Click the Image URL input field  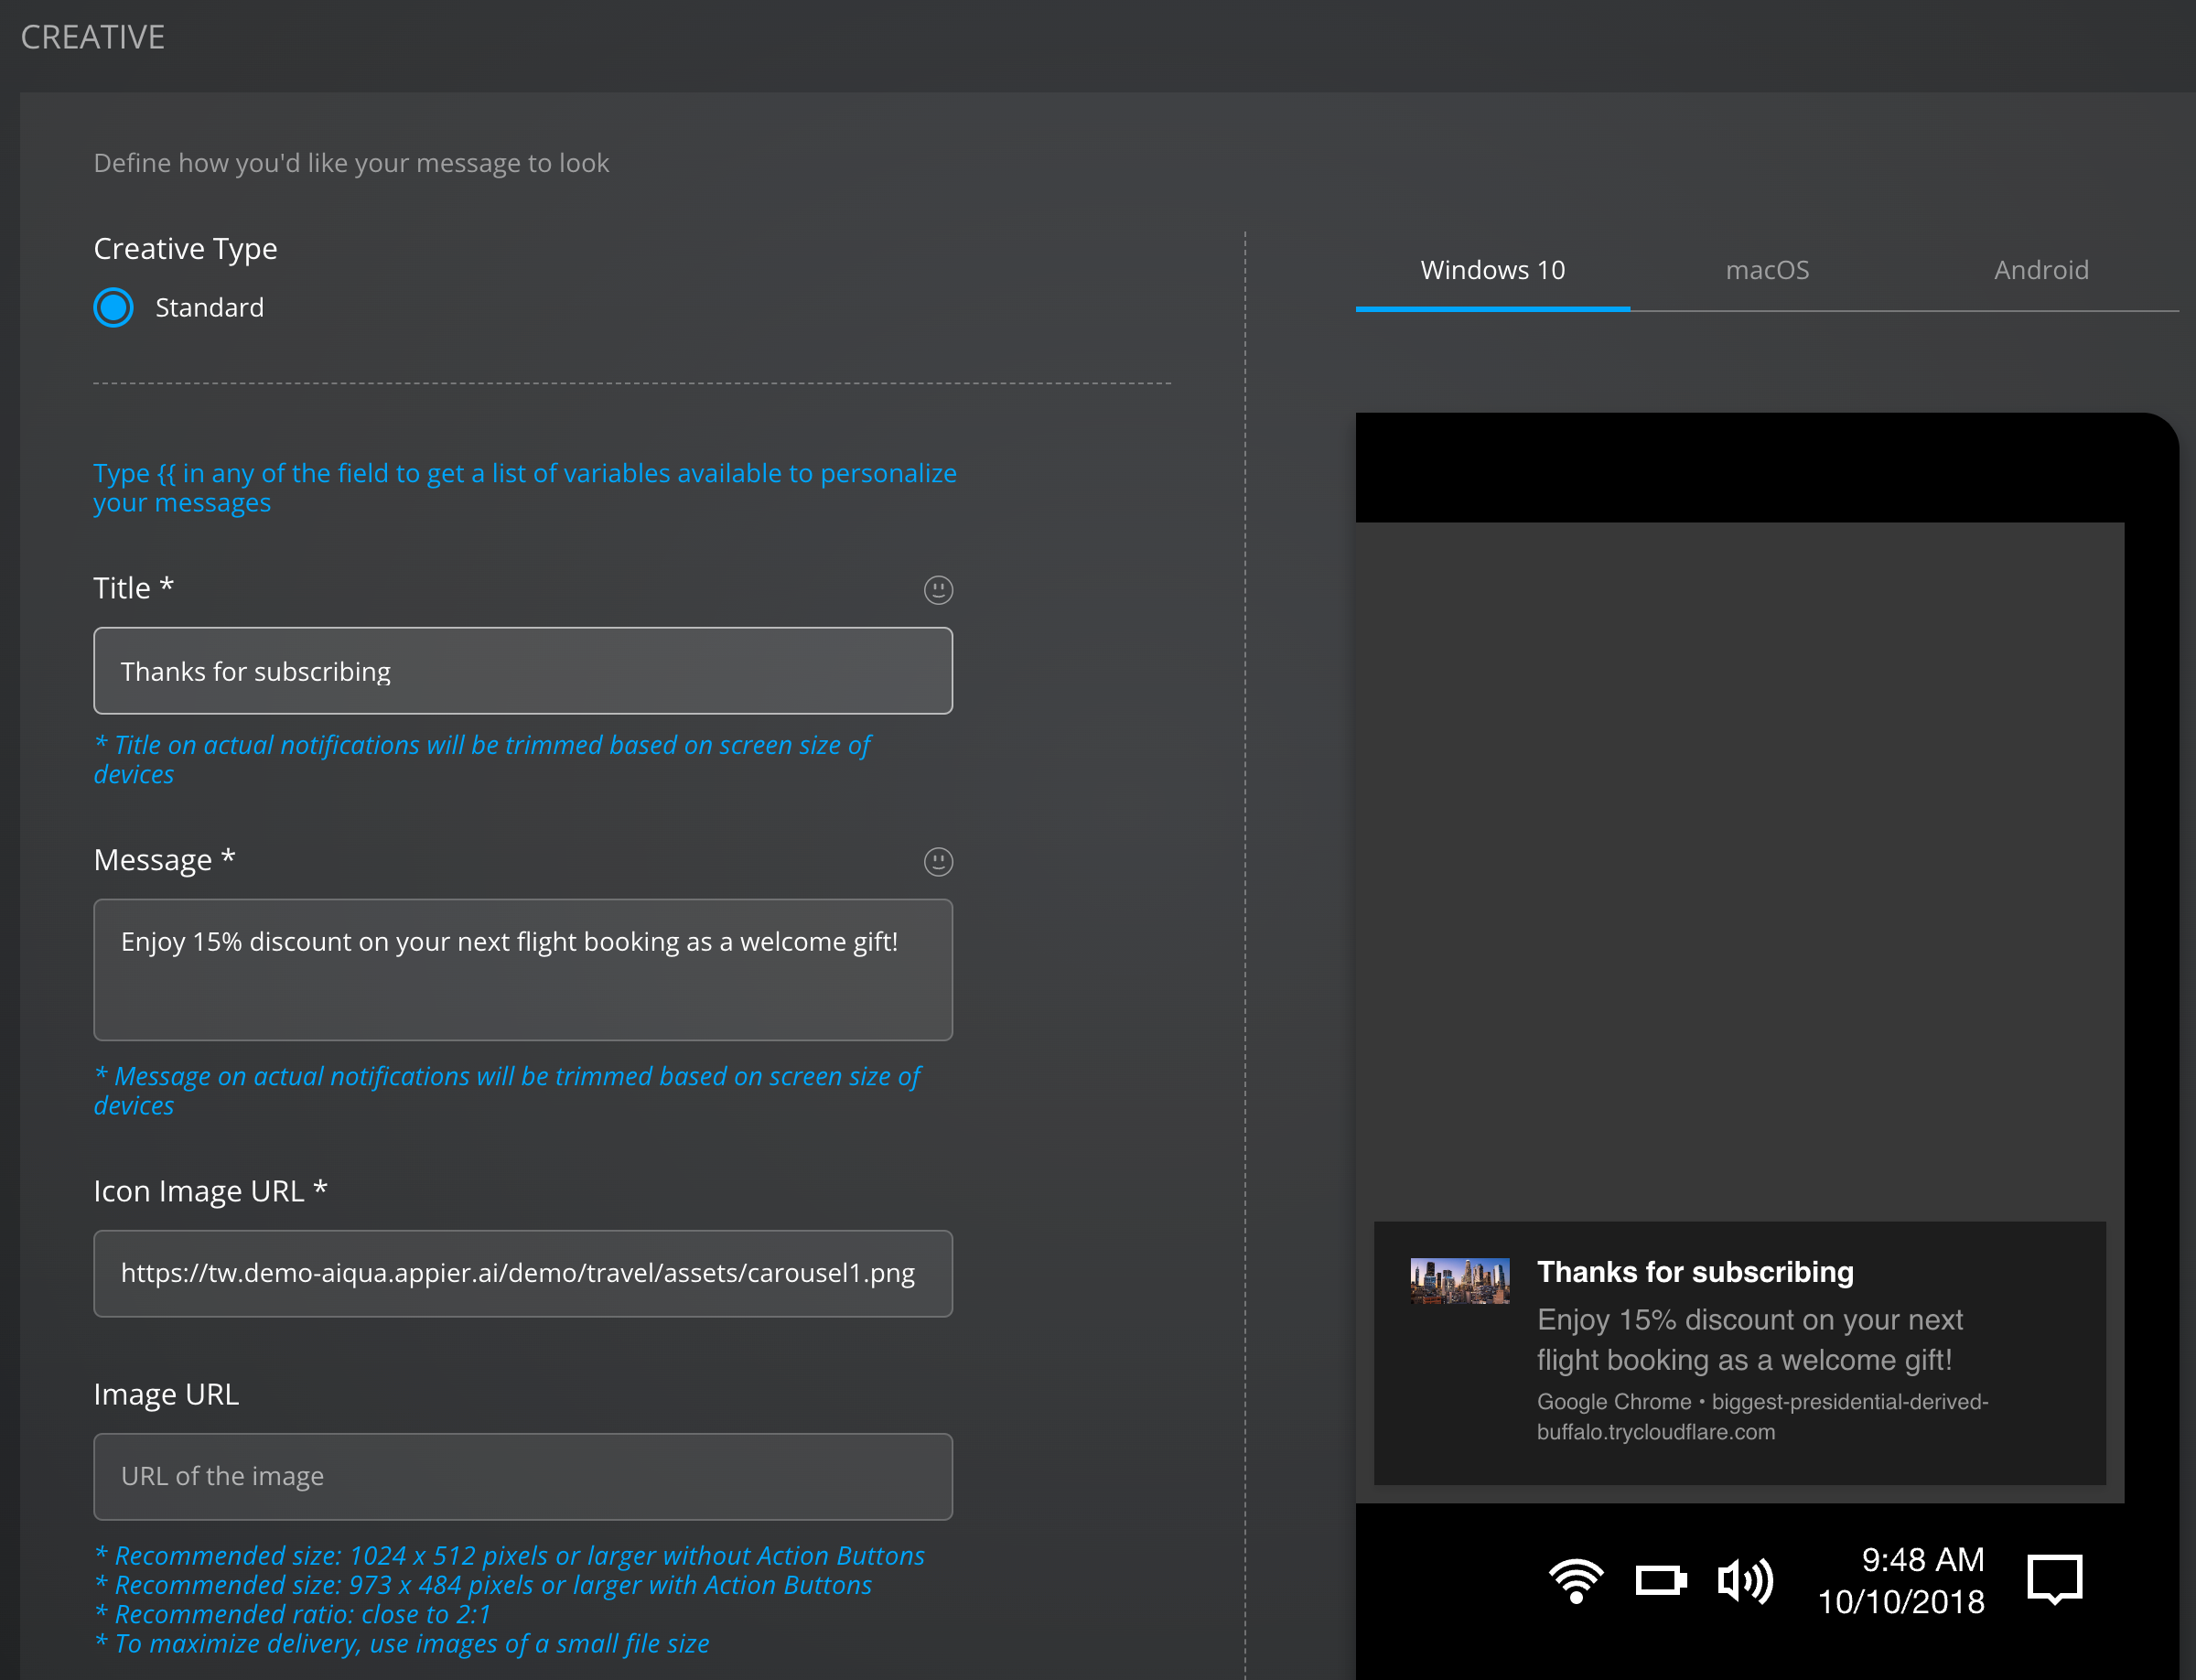[x=522, y=1476]
